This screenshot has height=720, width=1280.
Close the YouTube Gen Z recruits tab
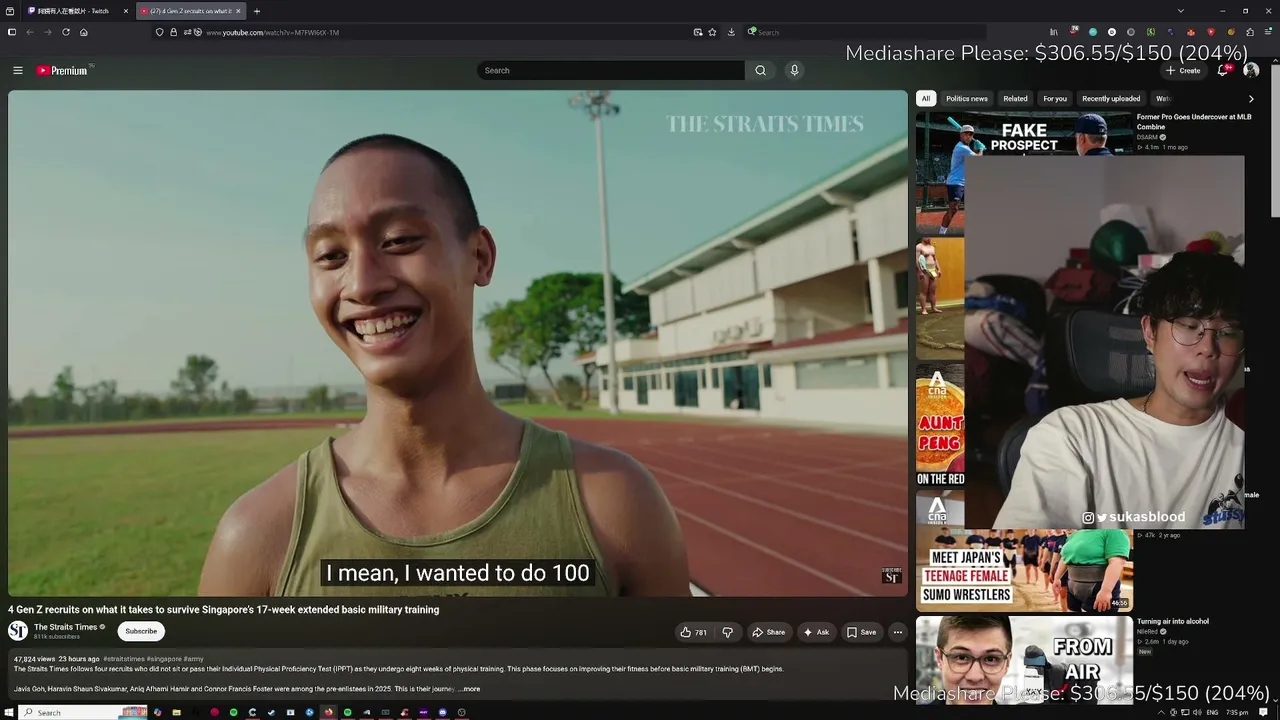238,11
